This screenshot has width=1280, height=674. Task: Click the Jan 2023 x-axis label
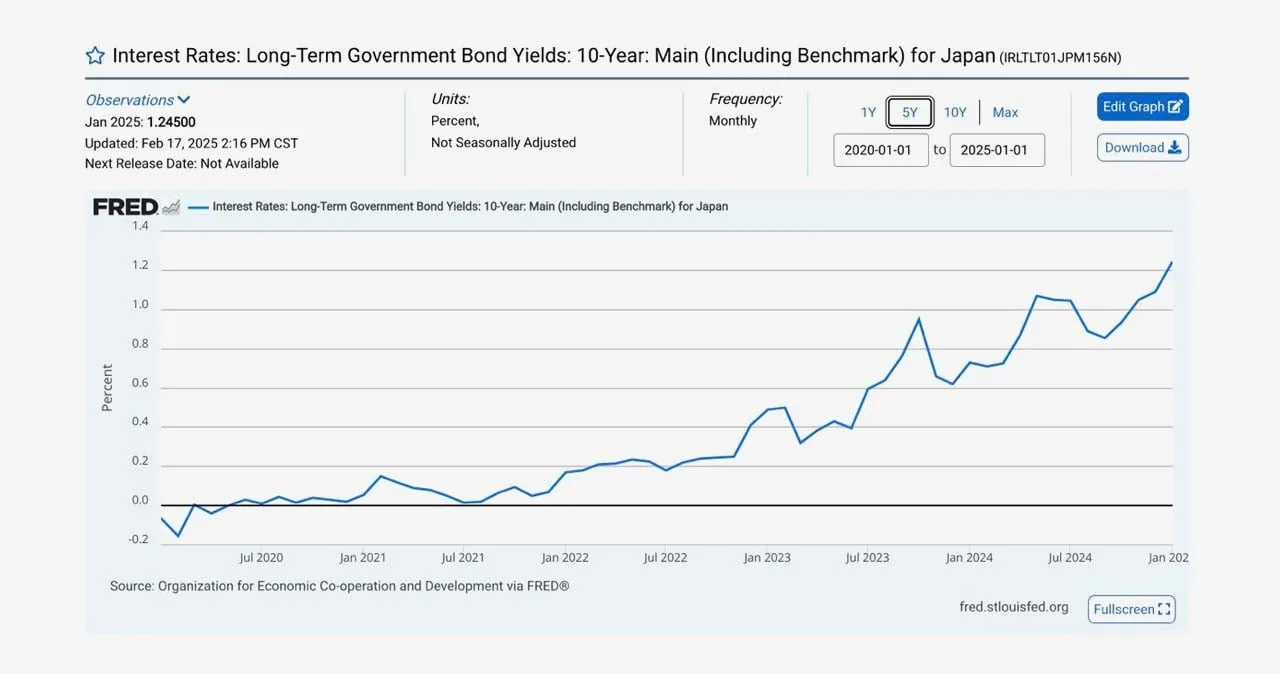point(767,558)
